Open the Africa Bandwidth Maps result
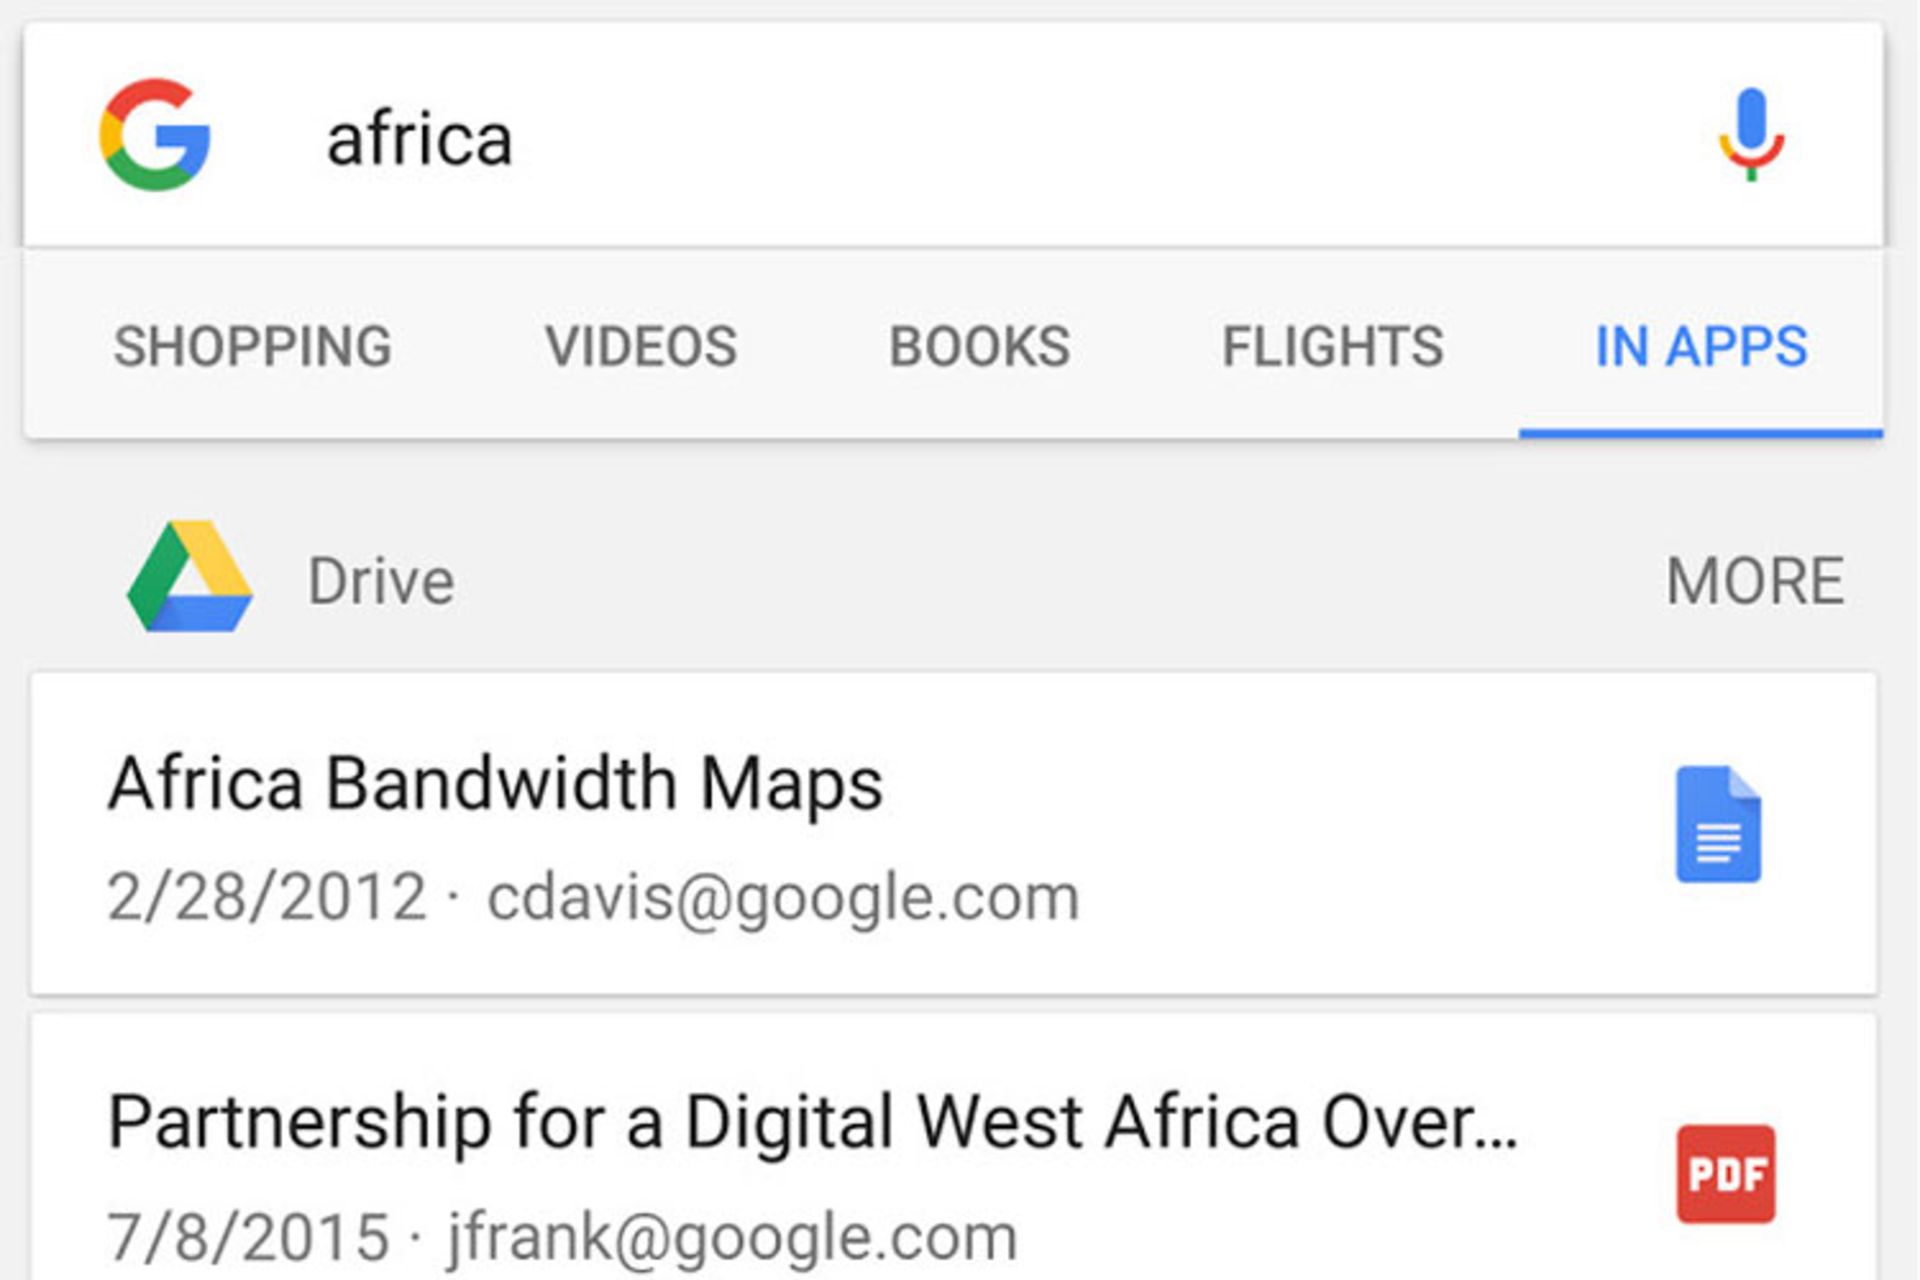This screenshot has height=1280, width=1920. point(953,834)
